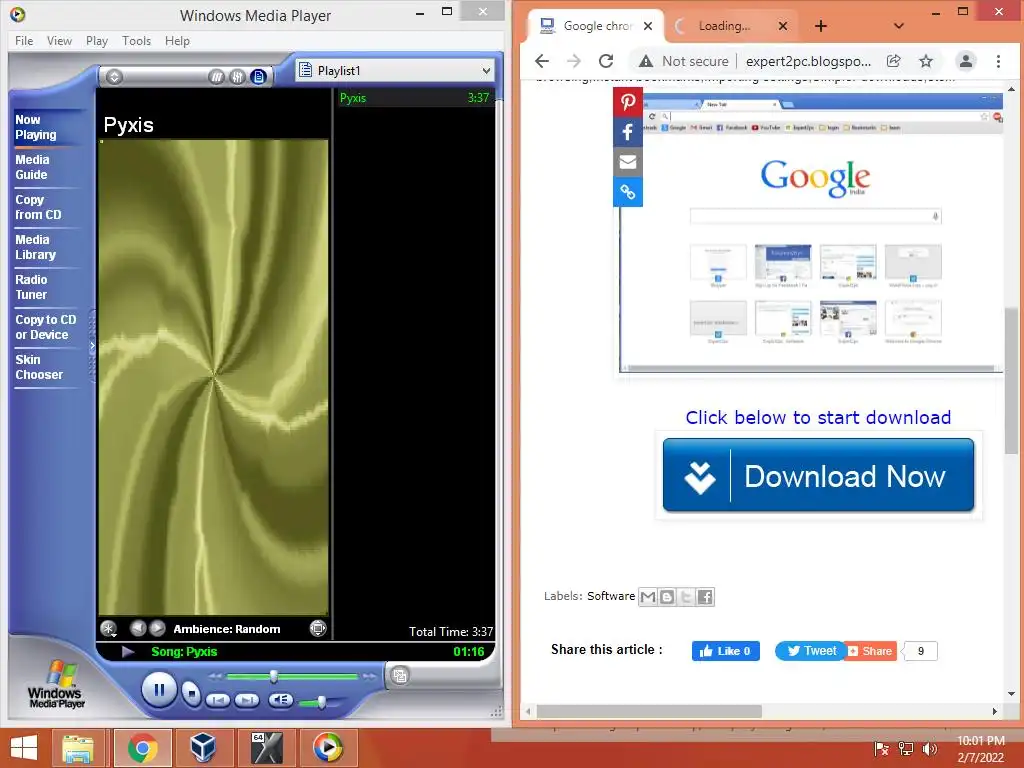Select the previous visualization

(138, 628)
